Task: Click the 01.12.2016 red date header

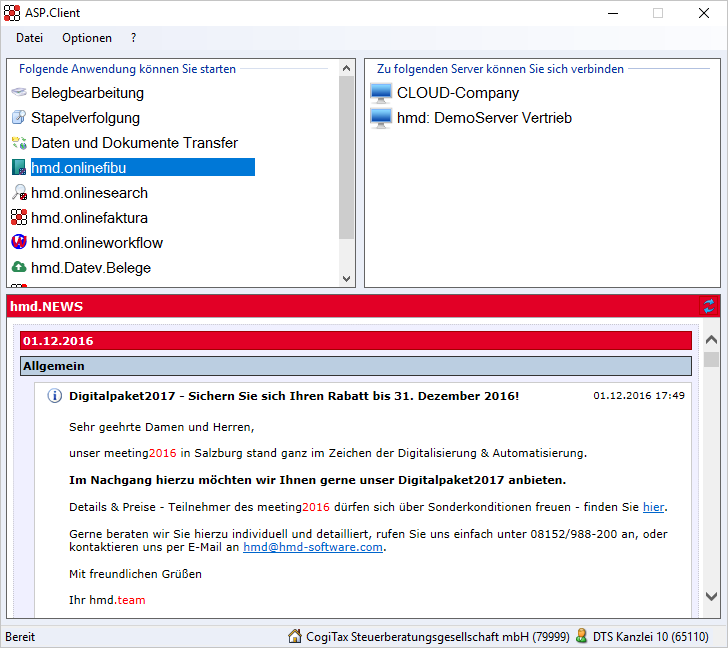Action: click(x=356, y=341)
